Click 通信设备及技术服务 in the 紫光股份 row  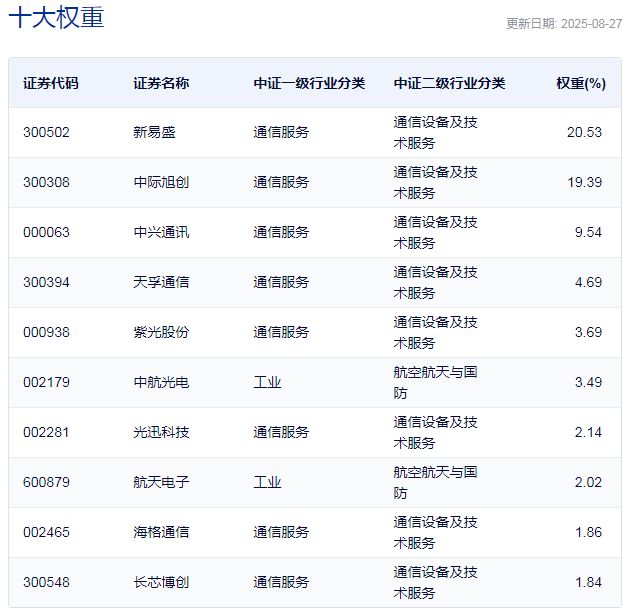435,332
